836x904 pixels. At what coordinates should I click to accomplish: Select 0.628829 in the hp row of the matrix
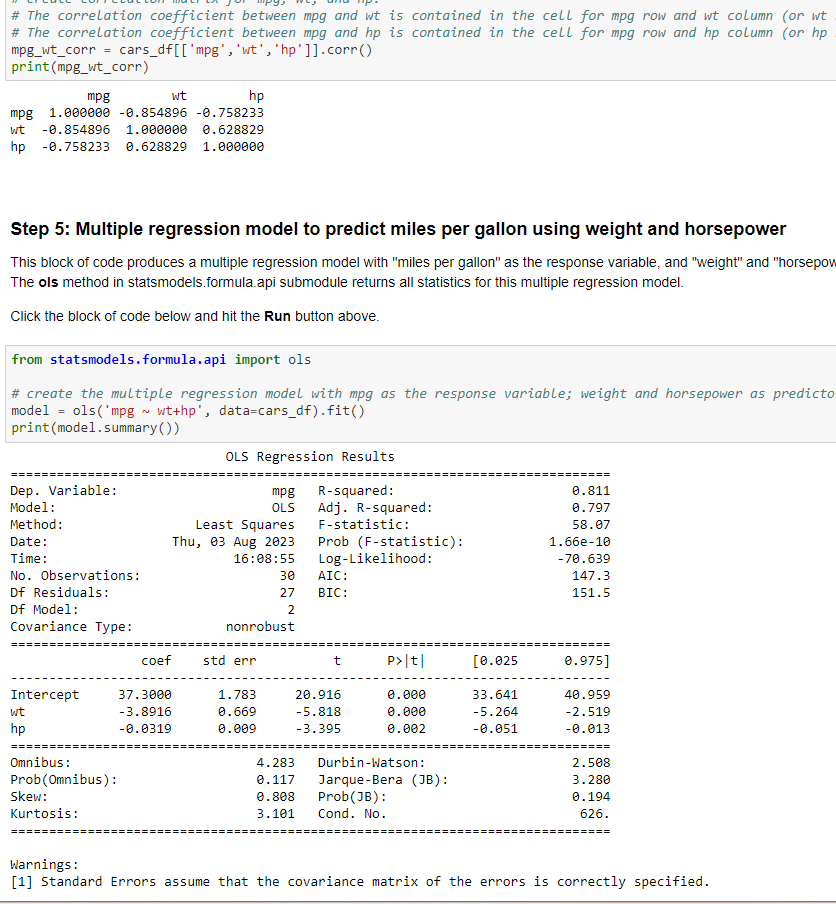tap(156, 146)
